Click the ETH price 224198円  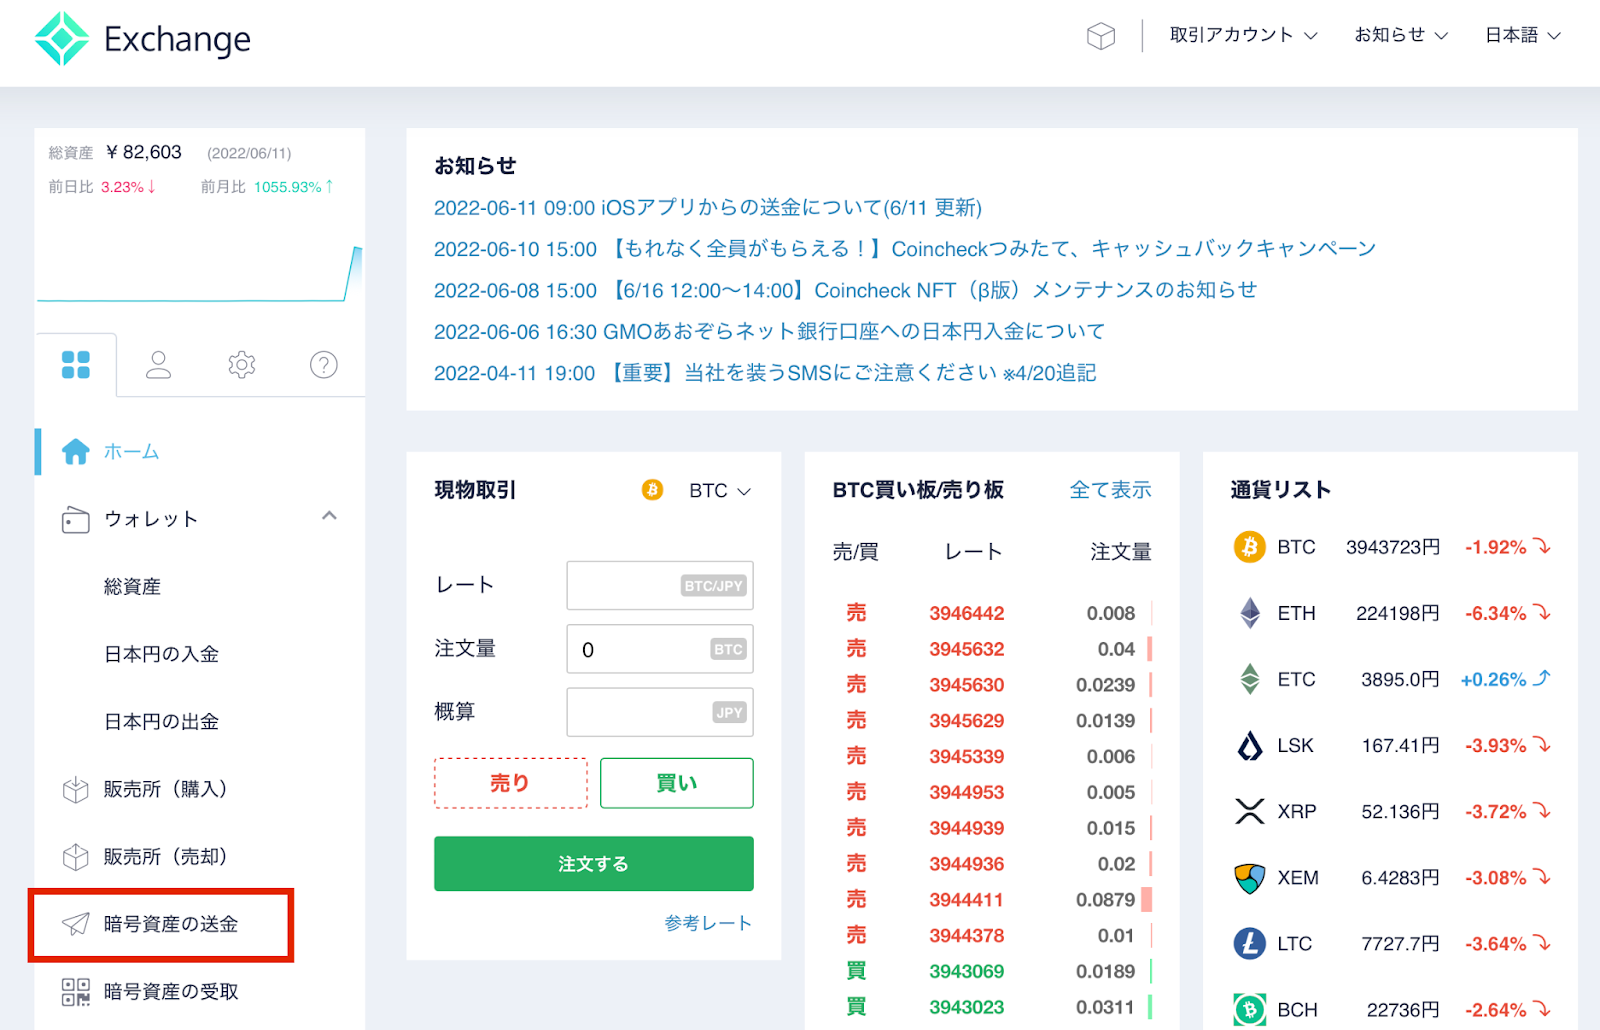pyautogui.click(x=1397, y=613)
